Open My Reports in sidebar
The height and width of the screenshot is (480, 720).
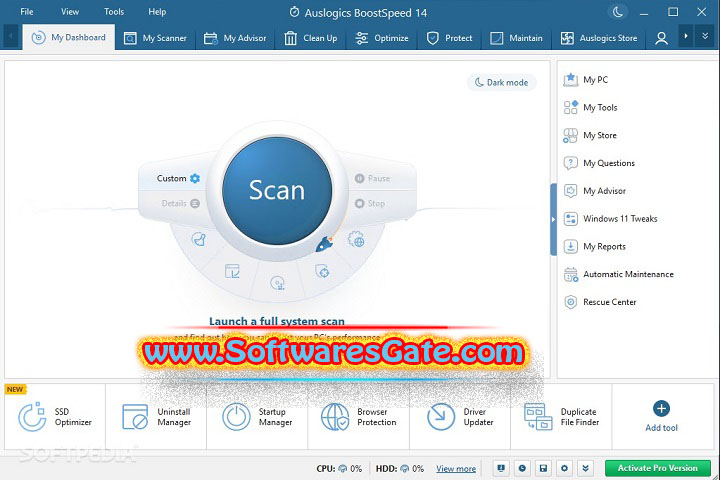click(x=595, y=247)
